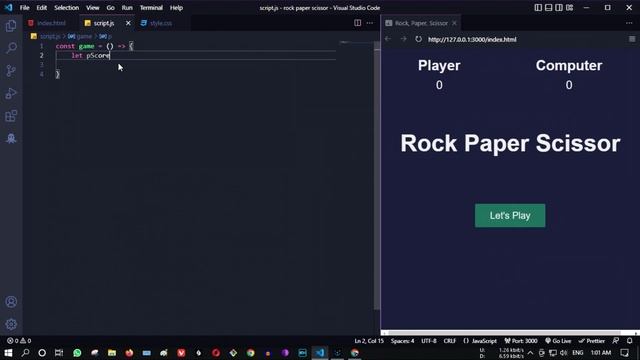Open the Go menu
Screen dimensions: 640x360
click(x=111, y=8)
